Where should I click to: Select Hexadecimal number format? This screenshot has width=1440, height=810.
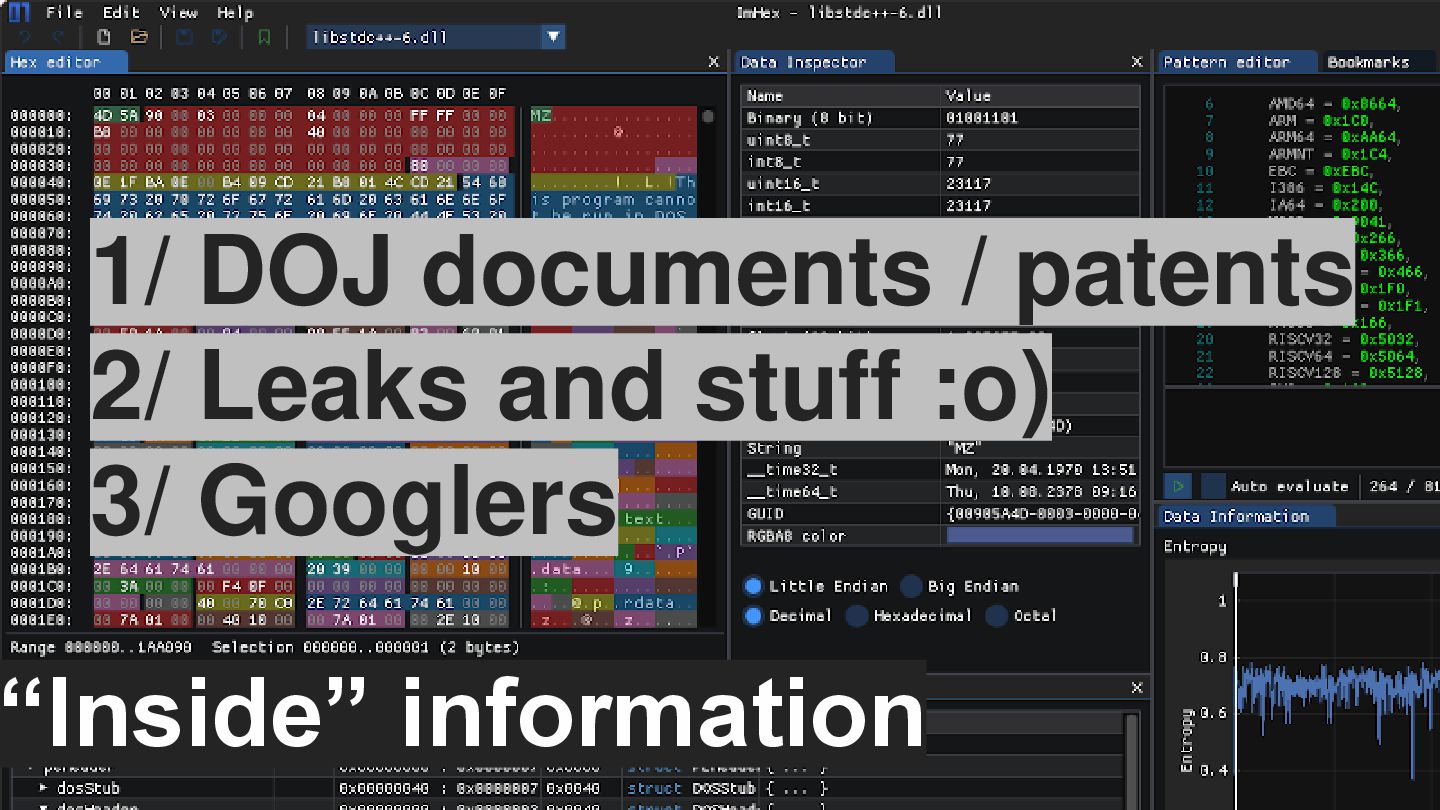(857, 616)
